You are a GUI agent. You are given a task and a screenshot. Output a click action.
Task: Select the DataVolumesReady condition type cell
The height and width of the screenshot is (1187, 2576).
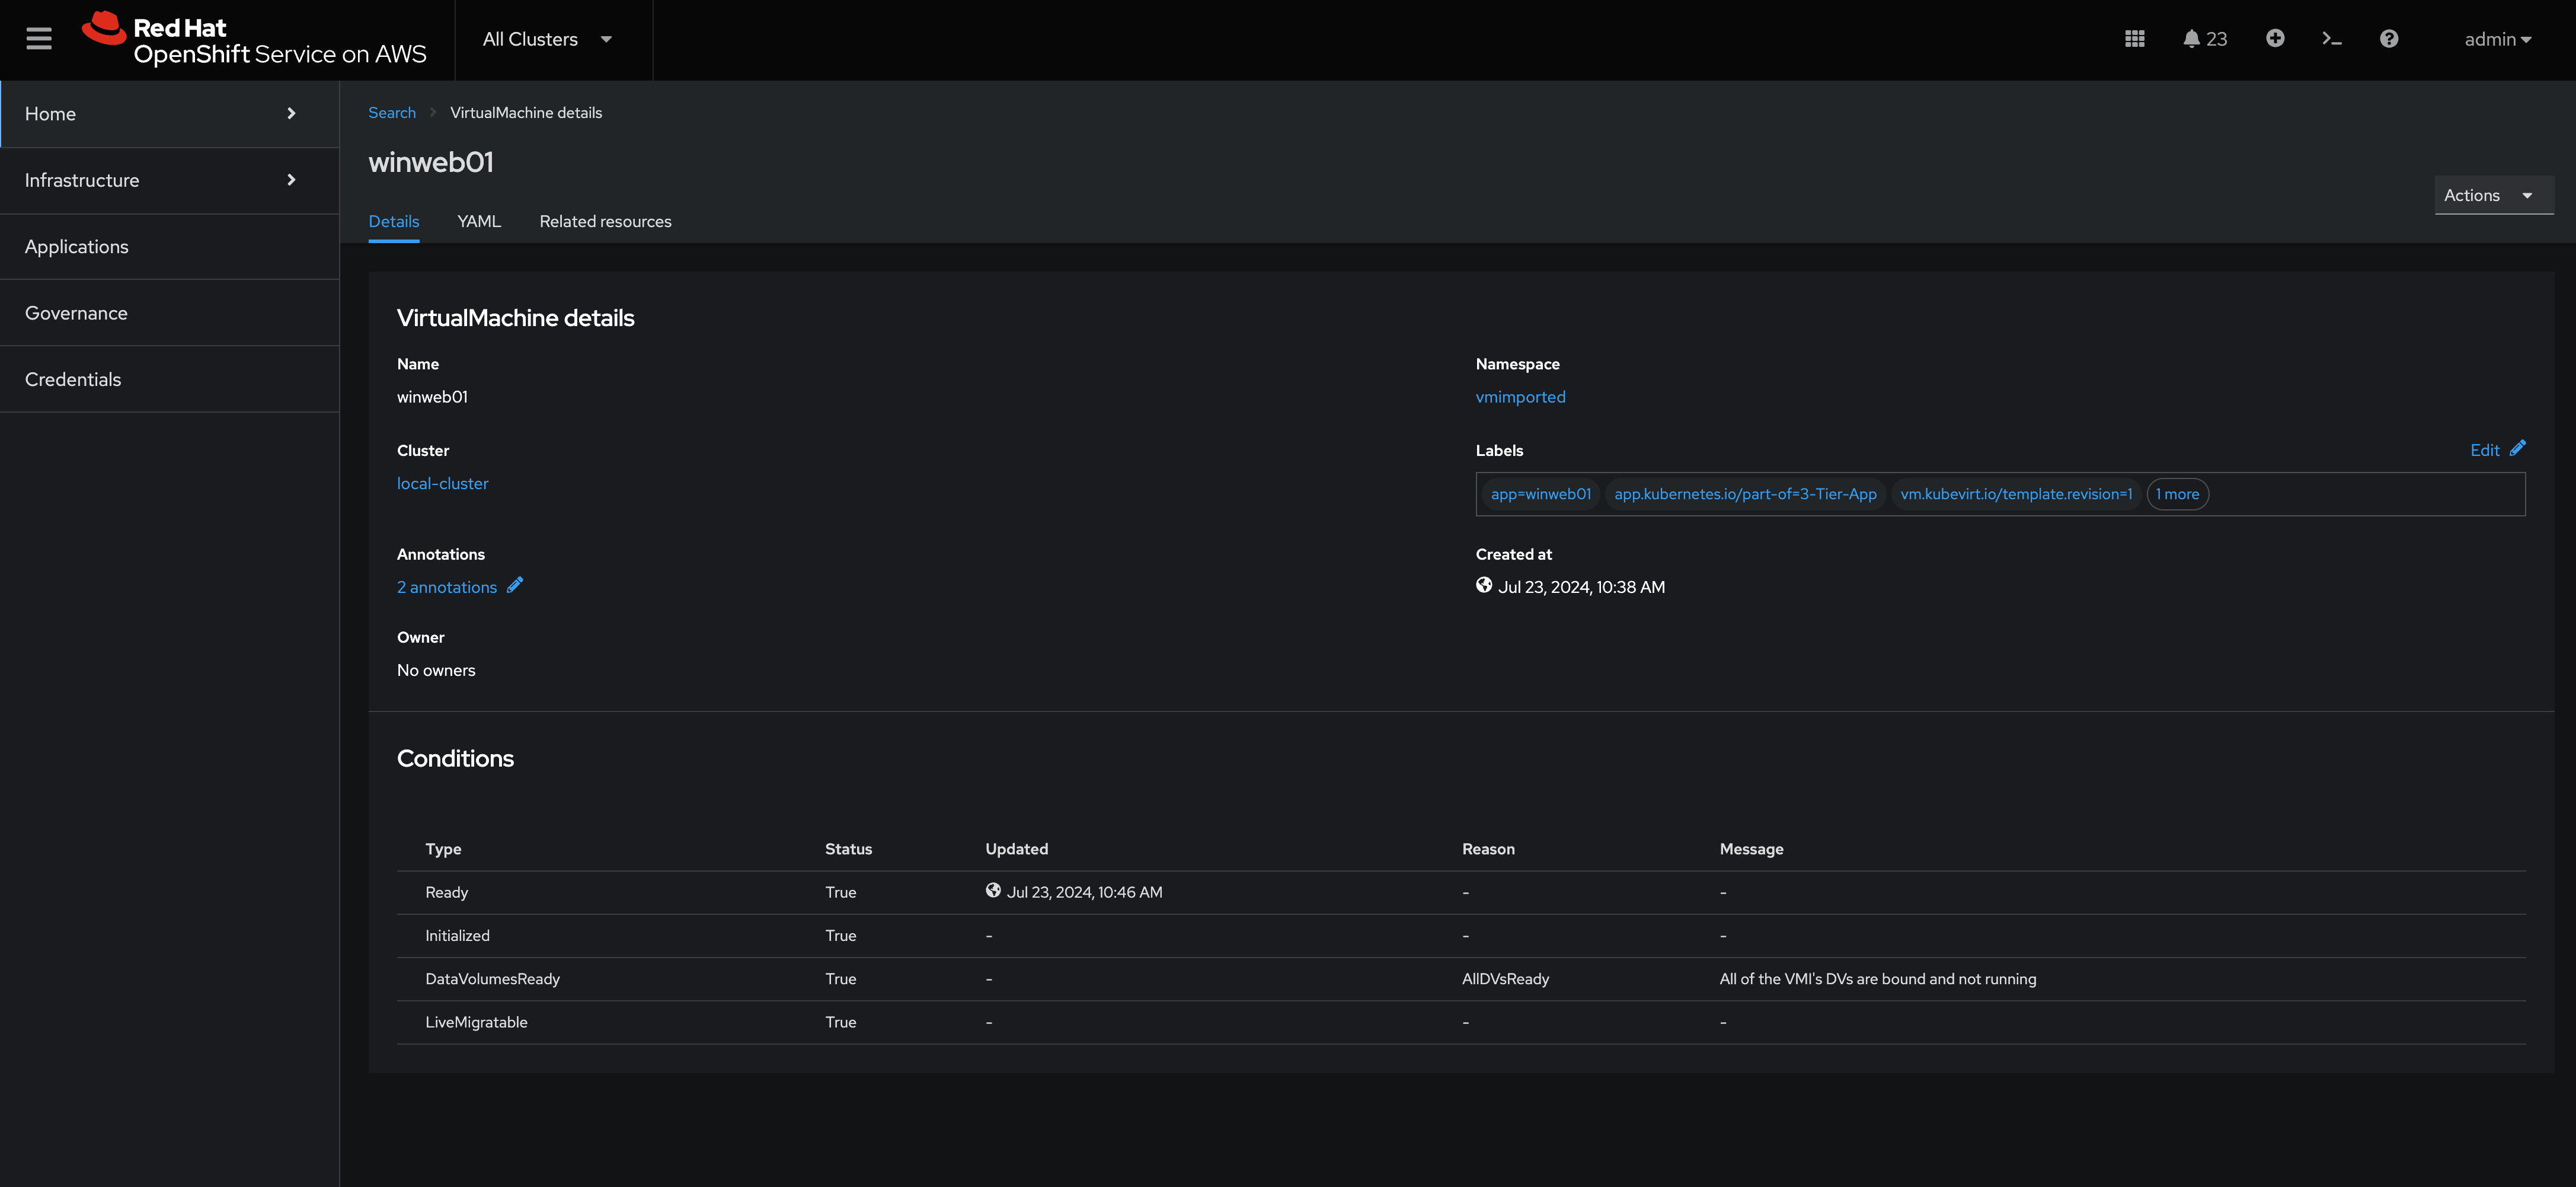tap(492, 979)
